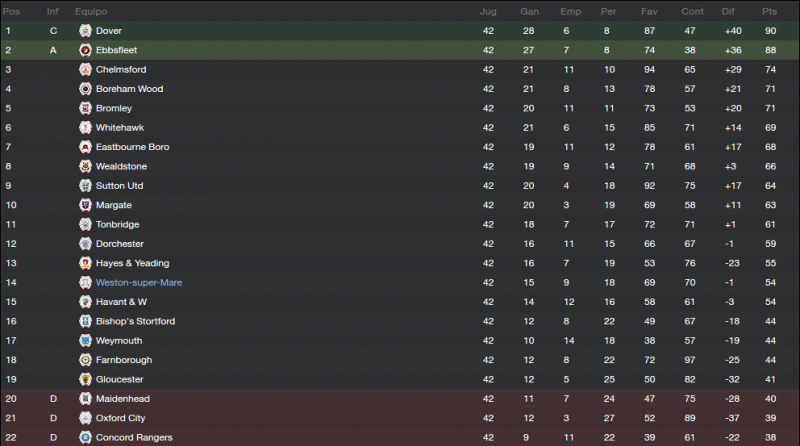Screen dimensions: 800x446
Task: Select the Eastbourne Boro team name
Action: pos(133,147)
